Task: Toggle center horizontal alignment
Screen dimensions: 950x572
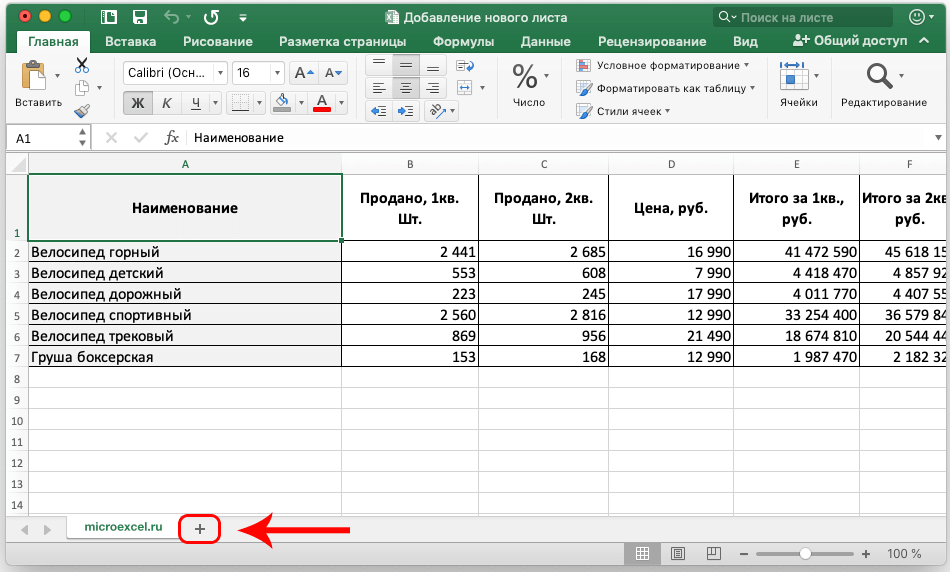Action: pyautogui.click(x=405, y=87)
